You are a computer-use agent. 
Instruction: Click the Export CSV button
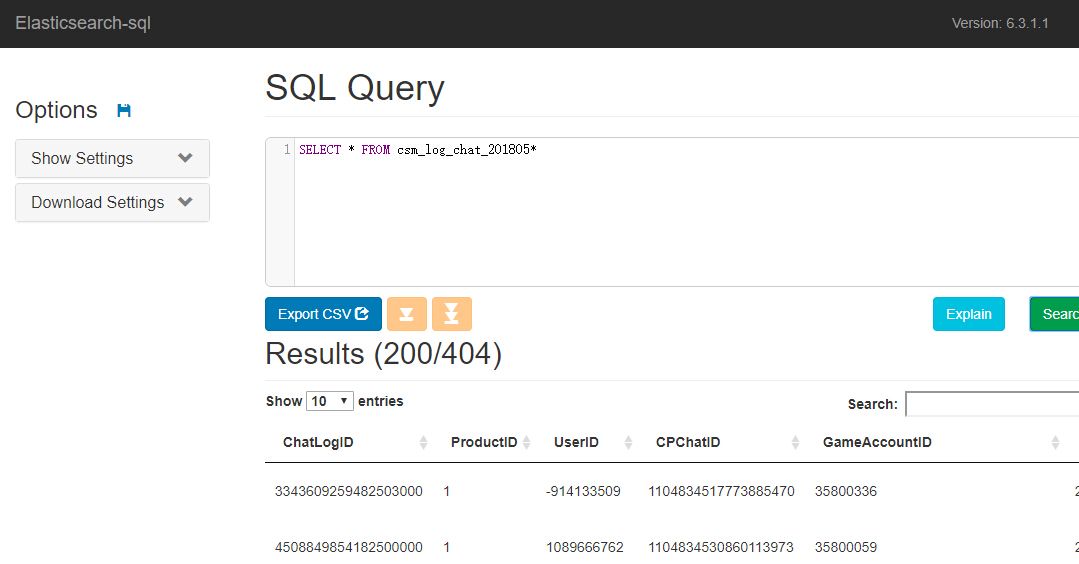pyautogui.click(x=323, y=314)
